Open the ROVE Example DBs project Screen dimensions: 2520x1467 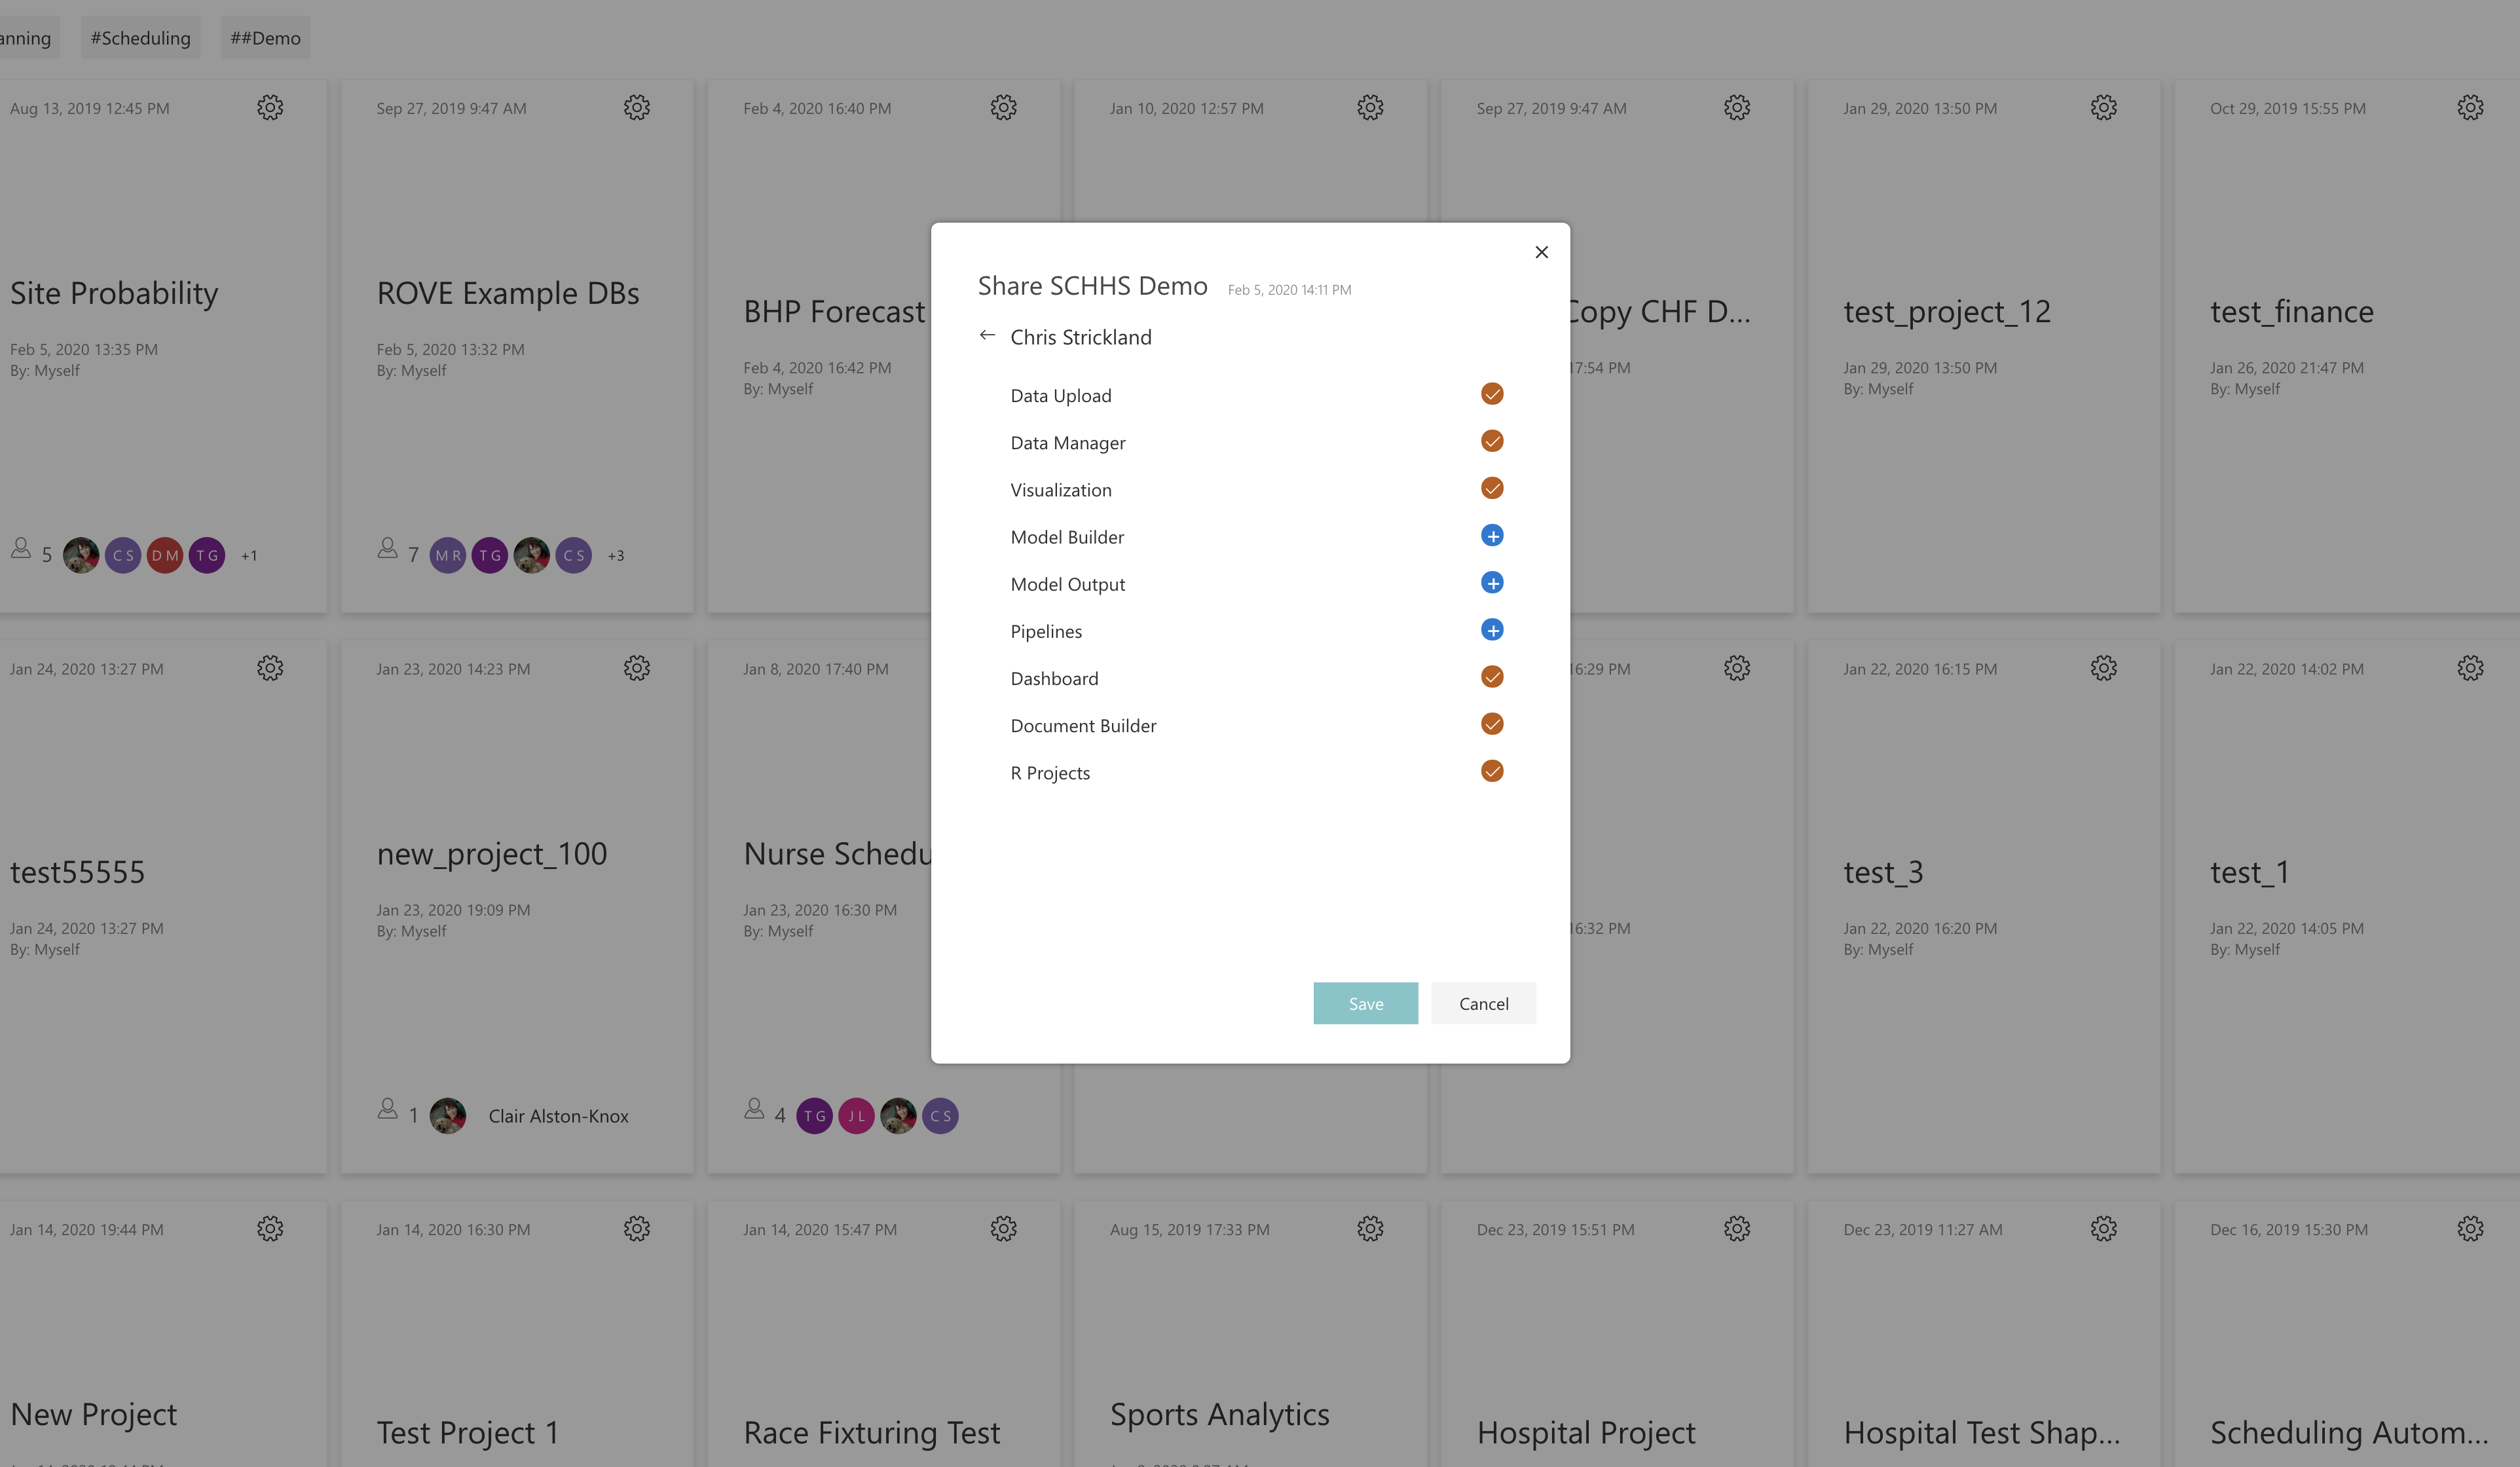(508, 293)
